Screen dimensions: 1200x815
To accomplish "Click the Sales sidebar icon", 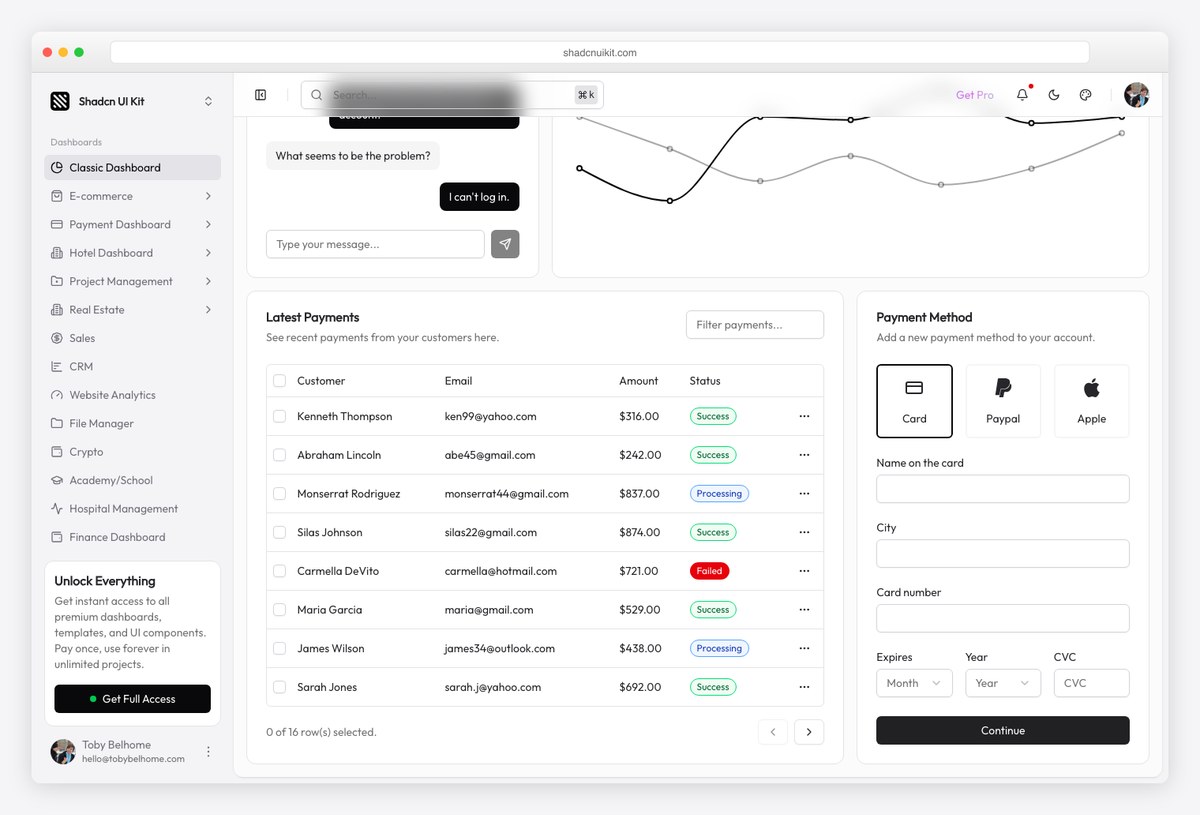I will pyautogui.click(x=57, y=338).
